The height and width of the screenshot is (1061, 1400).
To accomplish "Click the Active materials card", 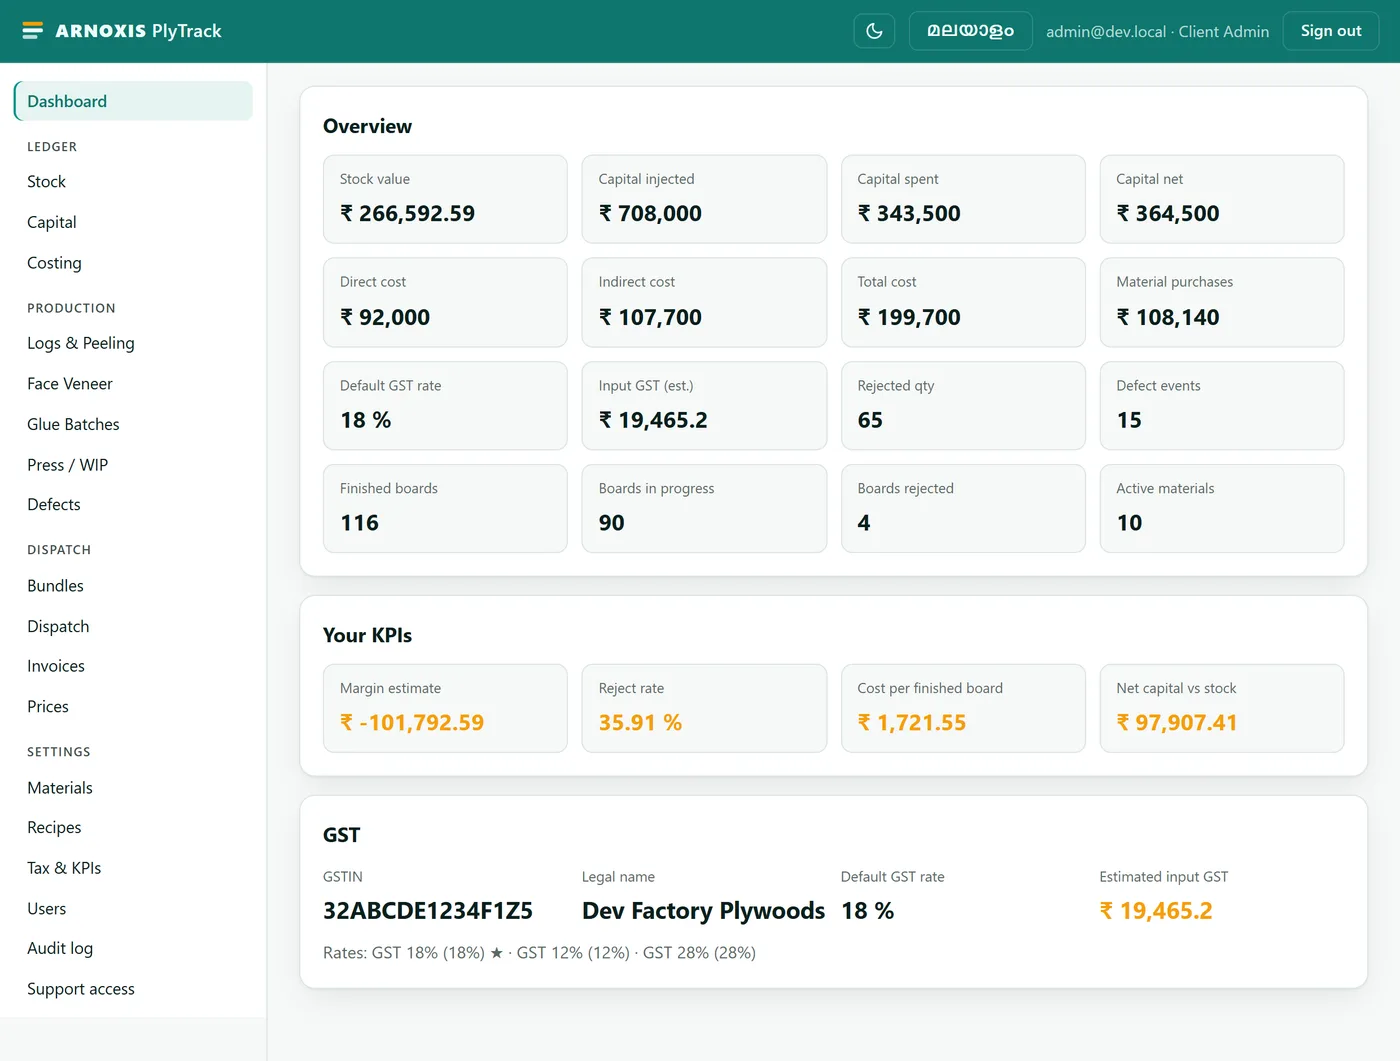I will point(1222,509).
